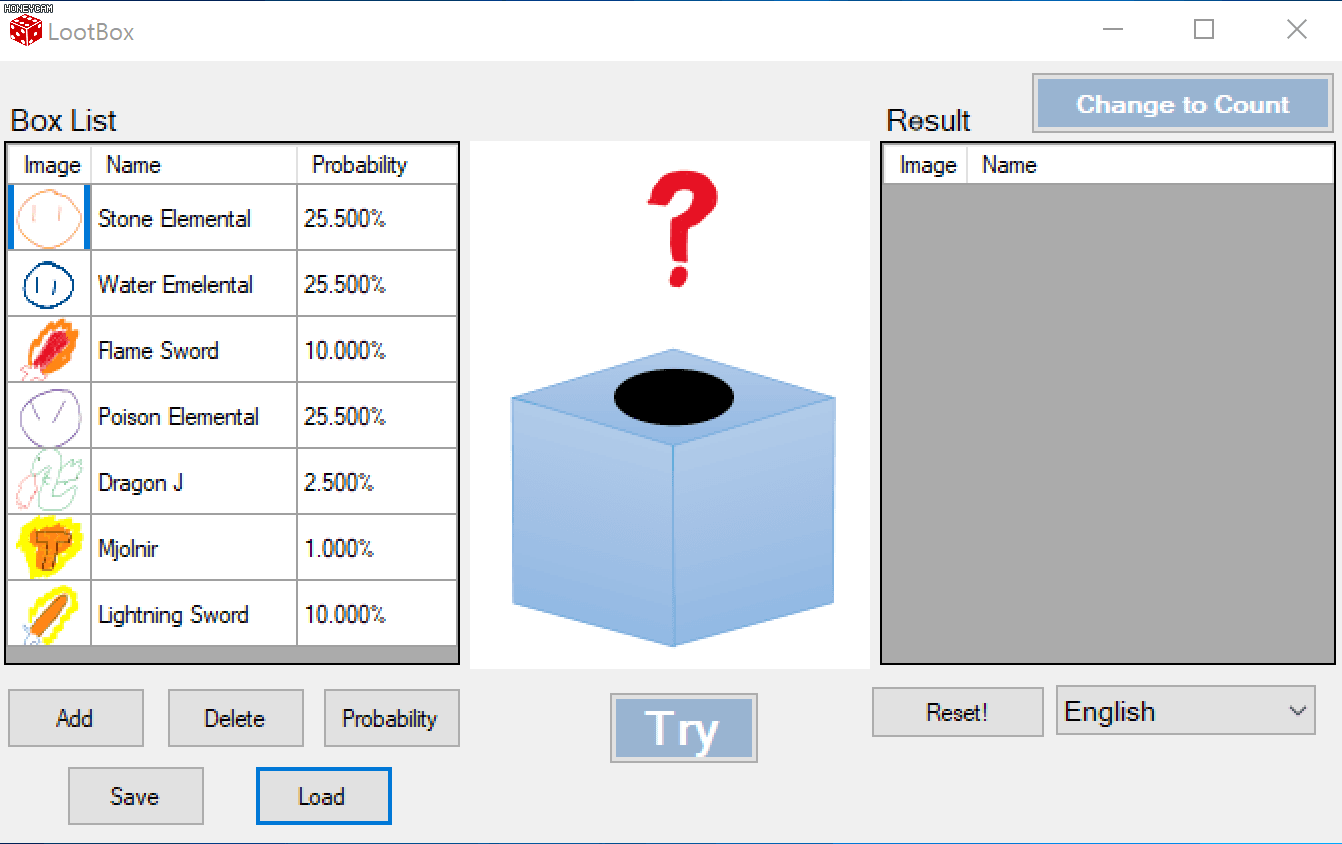Select the Water Emelental item icon
The height and width of the screenshot is (844, 1342).
tap(48, 283)
